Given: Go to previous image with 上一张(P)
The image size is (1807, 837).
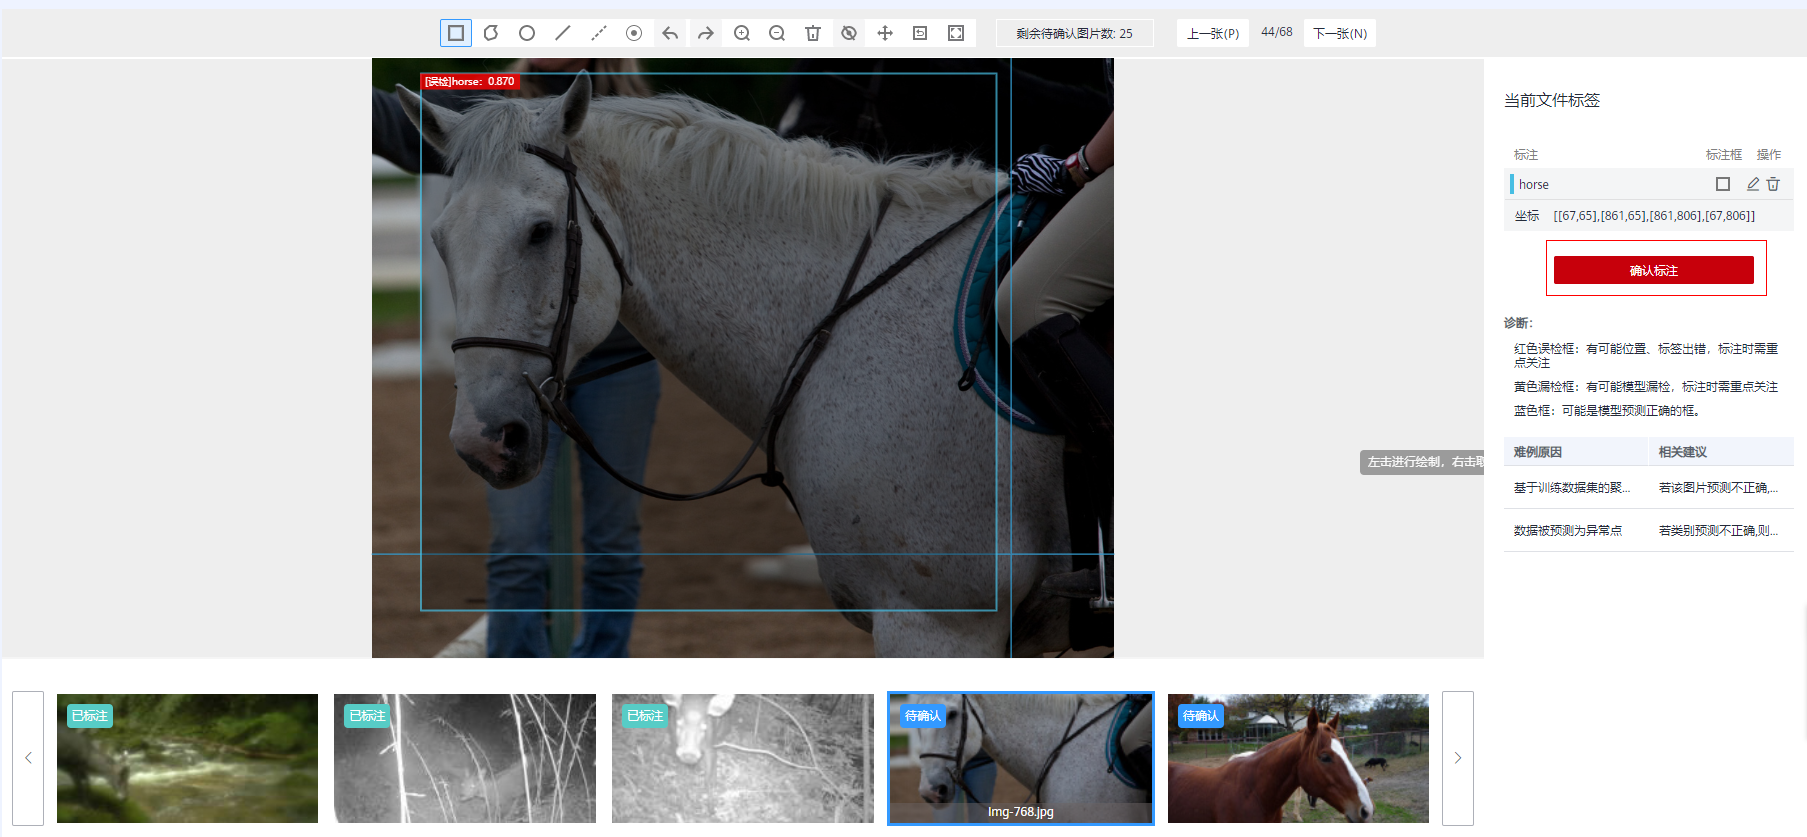Looking at the screenshot, I should point(1212,33).
